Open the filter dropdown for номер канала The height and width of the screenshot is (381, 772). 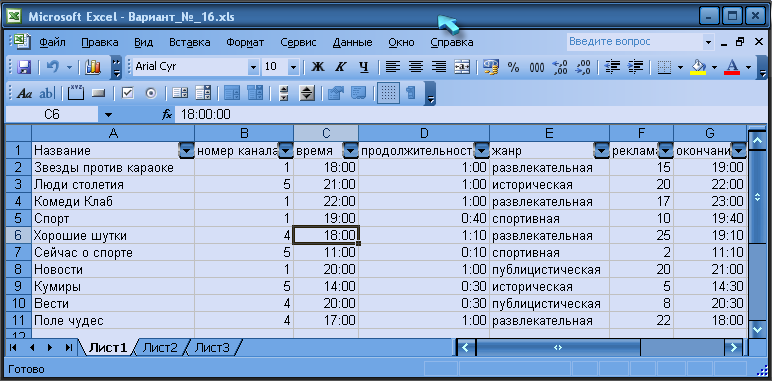(x=286, y=151)
